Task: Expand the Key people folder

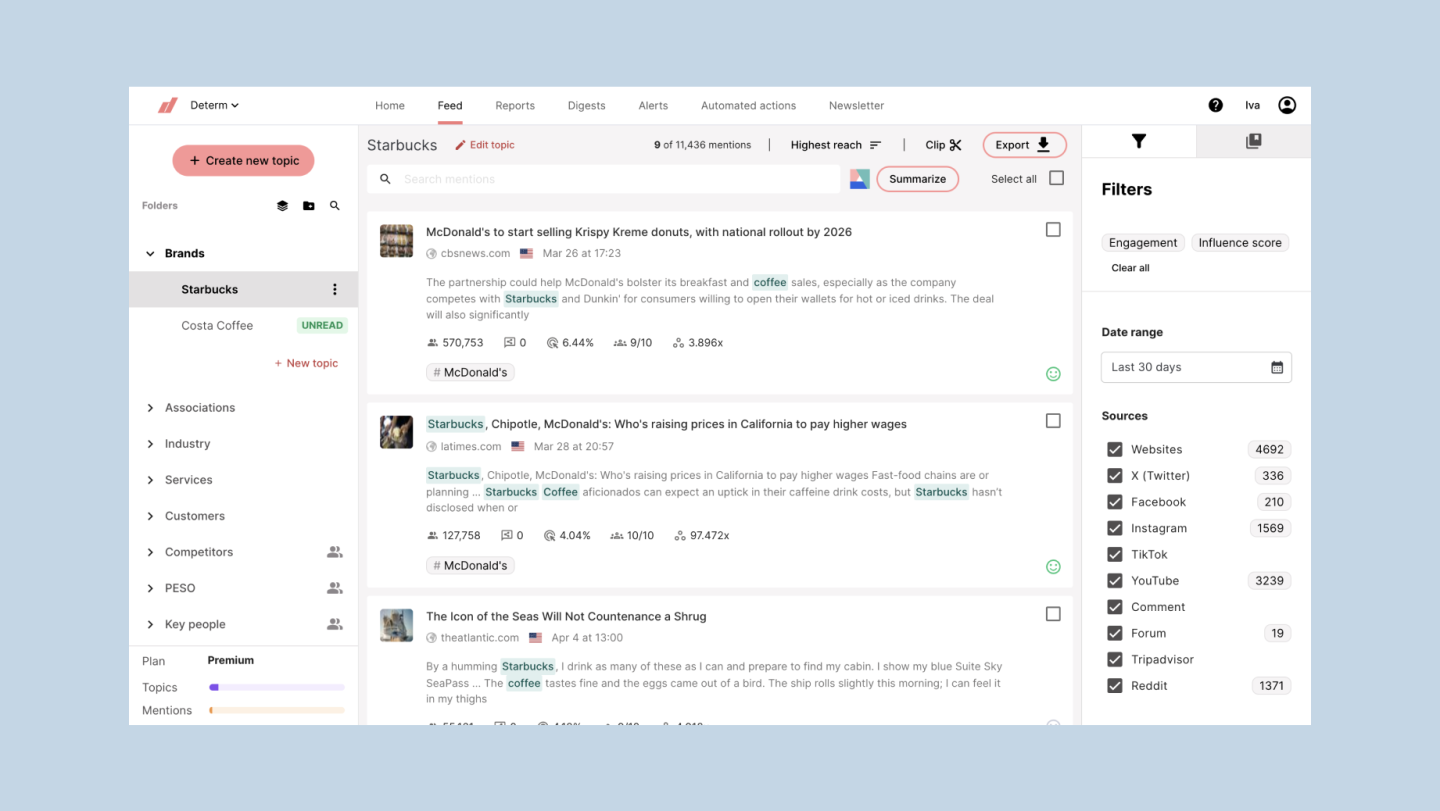Action: tap(150, 624)
